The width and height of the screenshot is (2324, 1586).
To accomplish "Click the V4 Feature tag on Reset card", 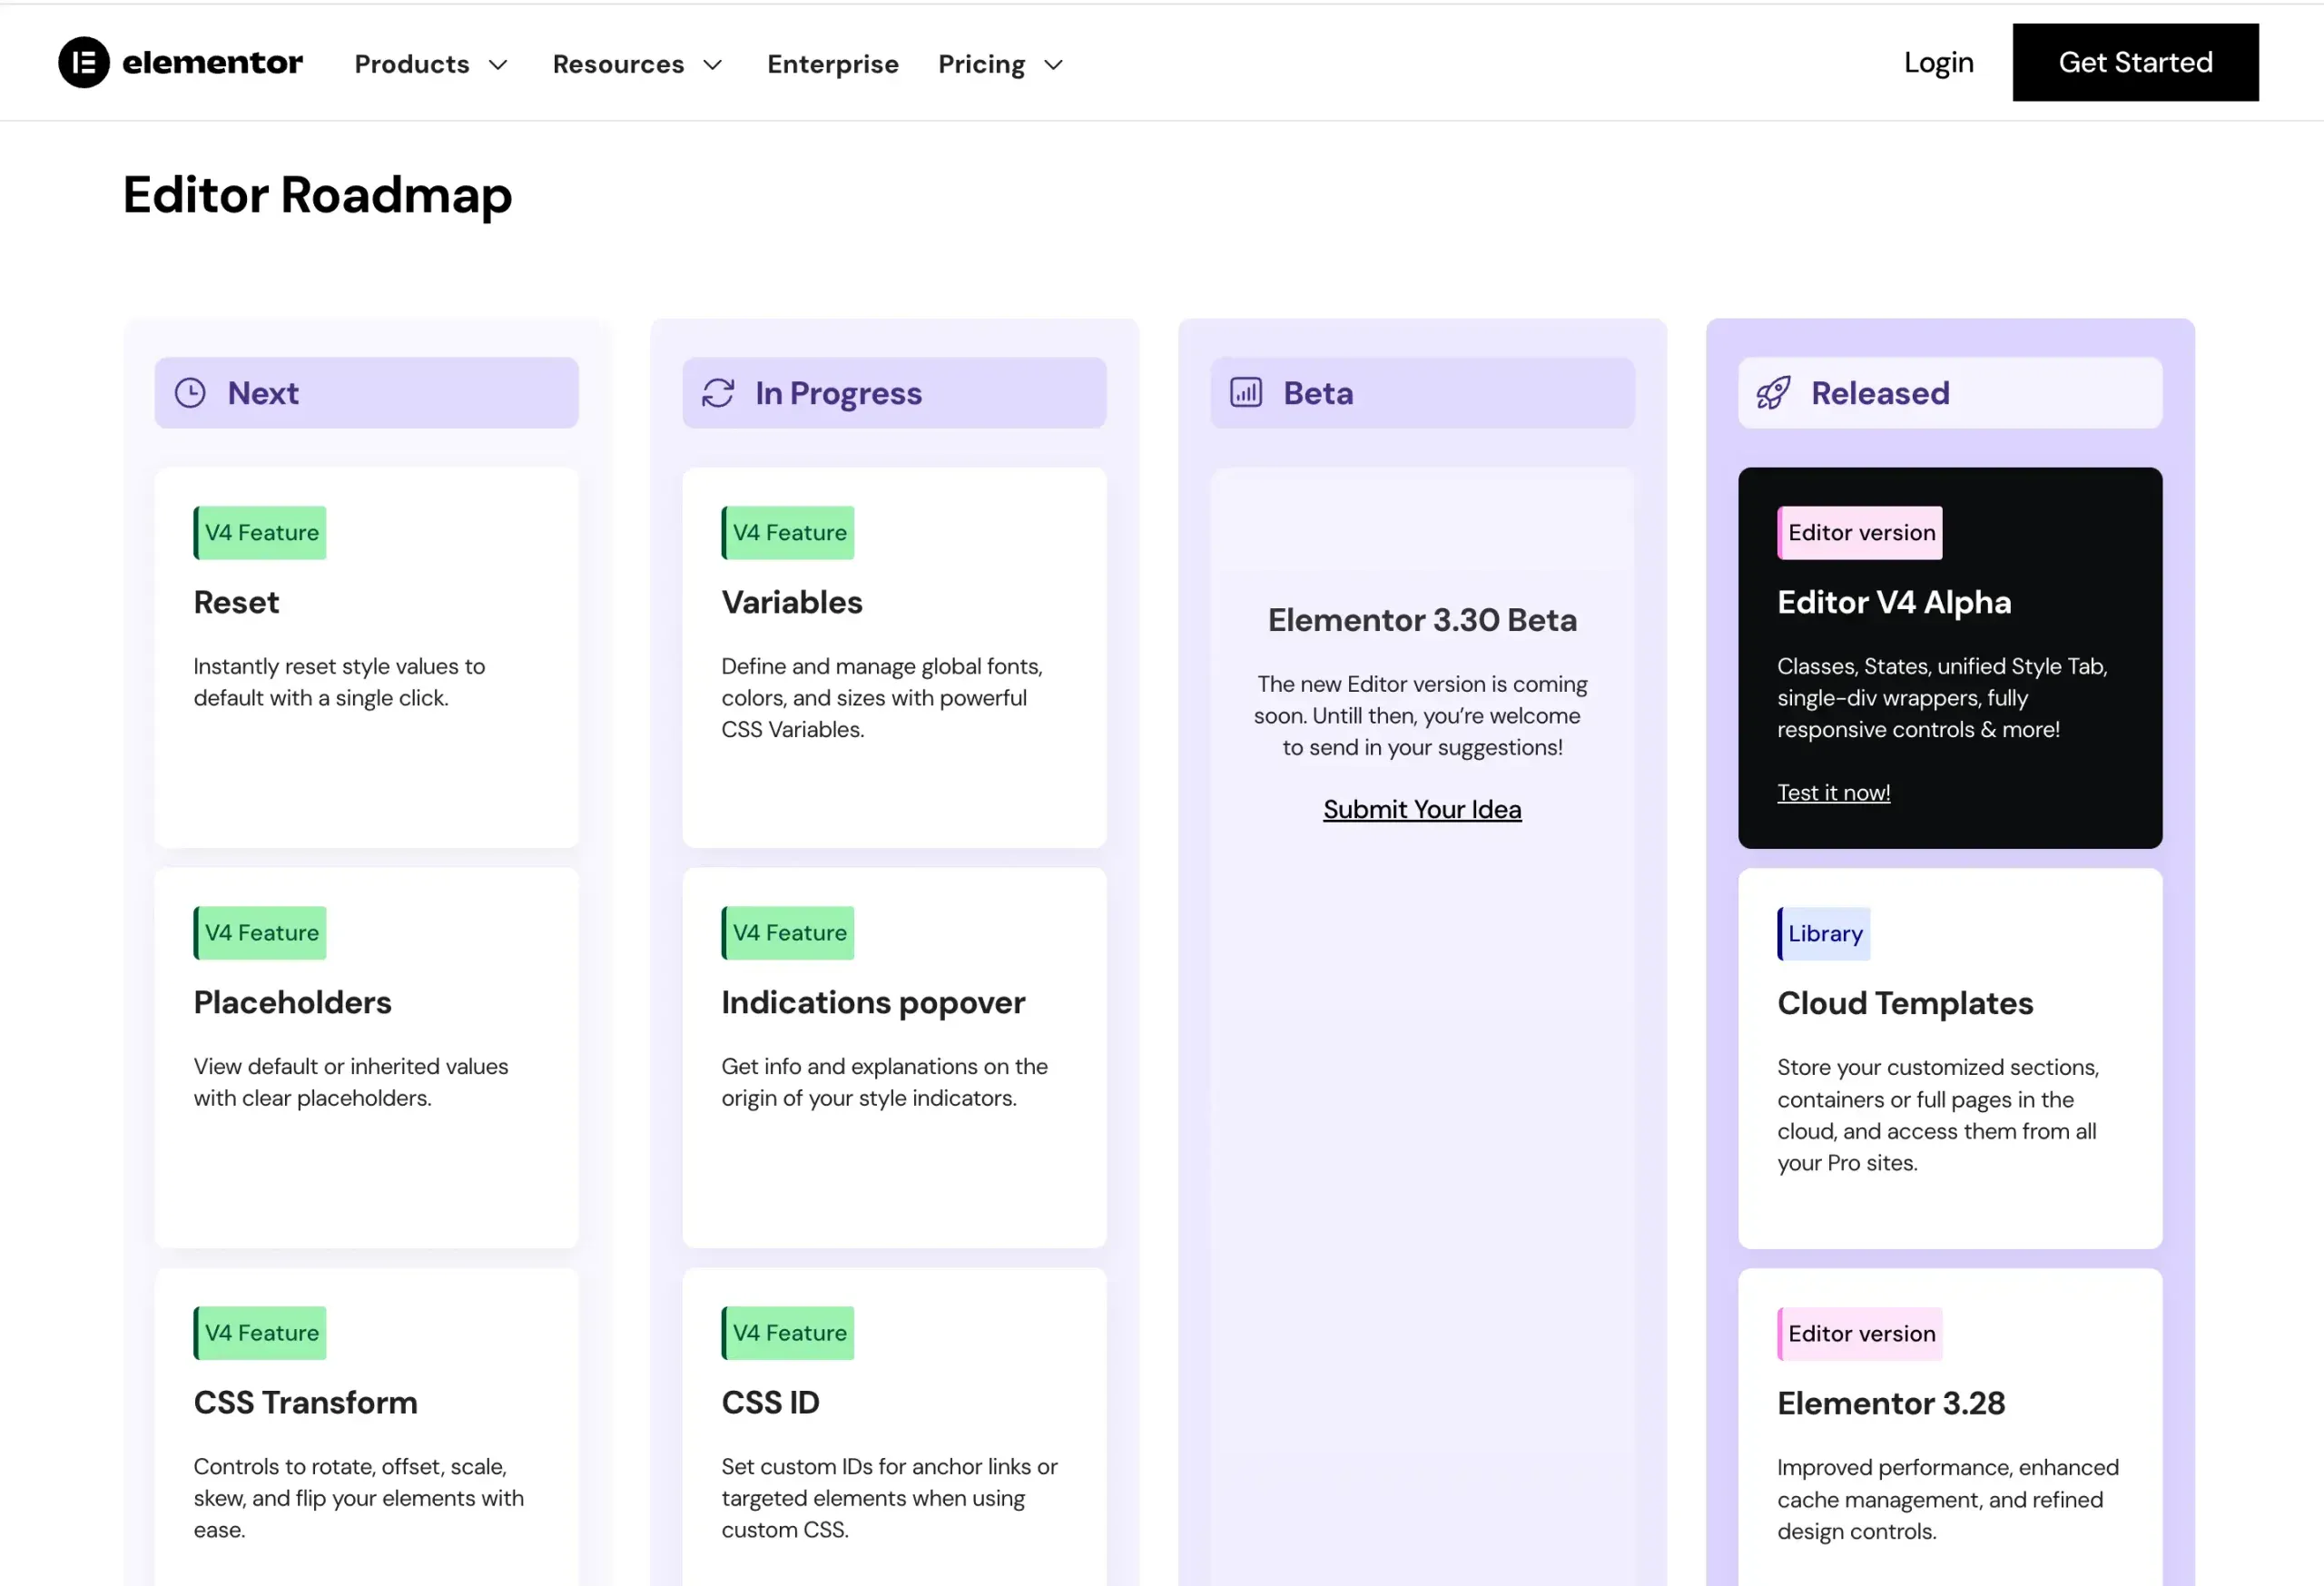I will click(x=260, y=533).
